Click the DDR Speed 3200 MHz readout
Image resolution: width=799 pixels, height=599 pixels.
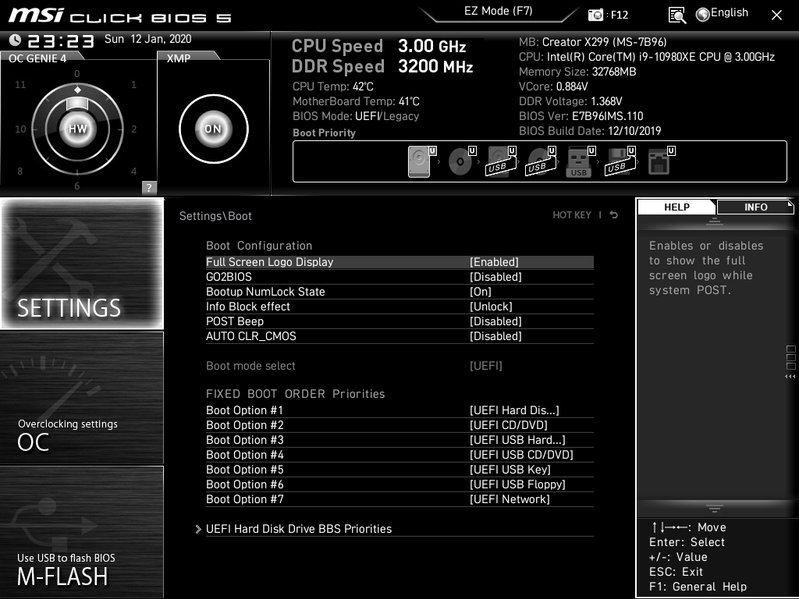coord(382,66)
